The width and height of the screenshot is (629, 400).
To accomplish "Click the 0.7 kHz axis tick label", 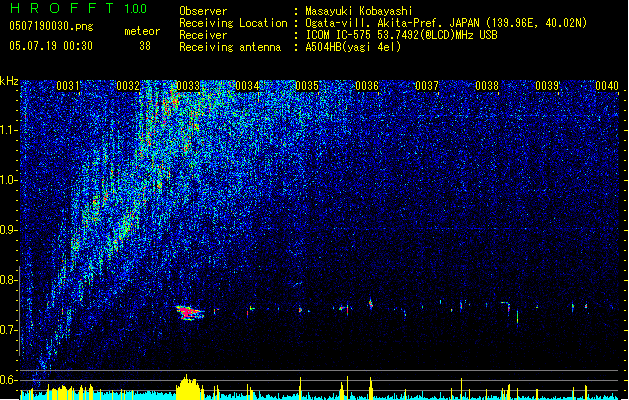I will pos(9,330).
